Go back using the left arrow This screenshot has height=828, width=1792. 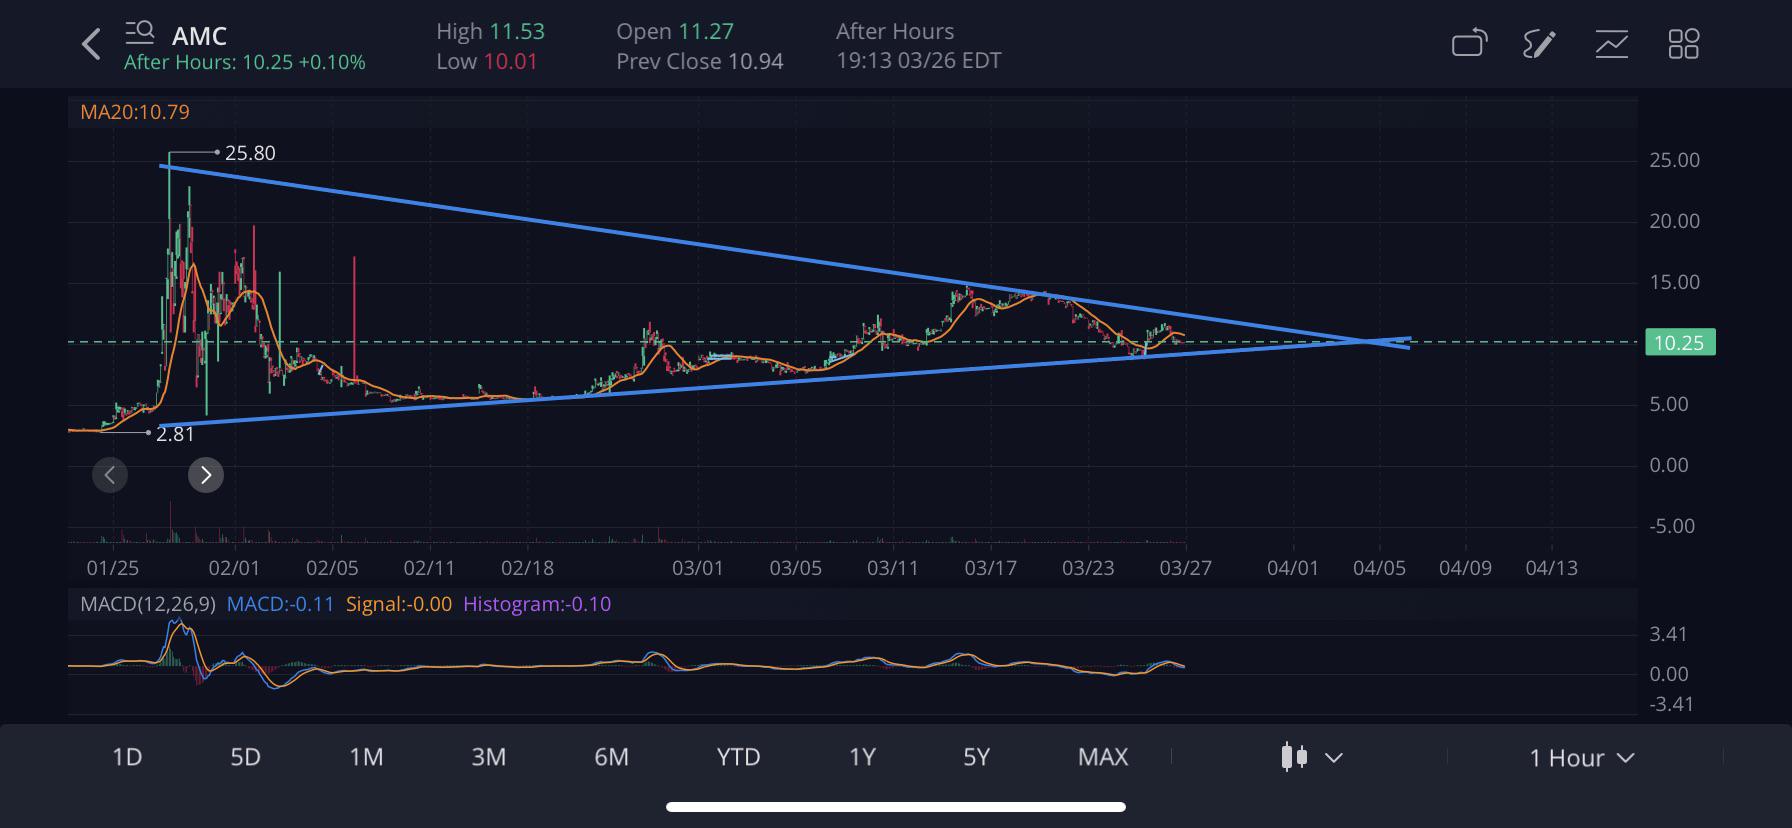tap(91, 44)
